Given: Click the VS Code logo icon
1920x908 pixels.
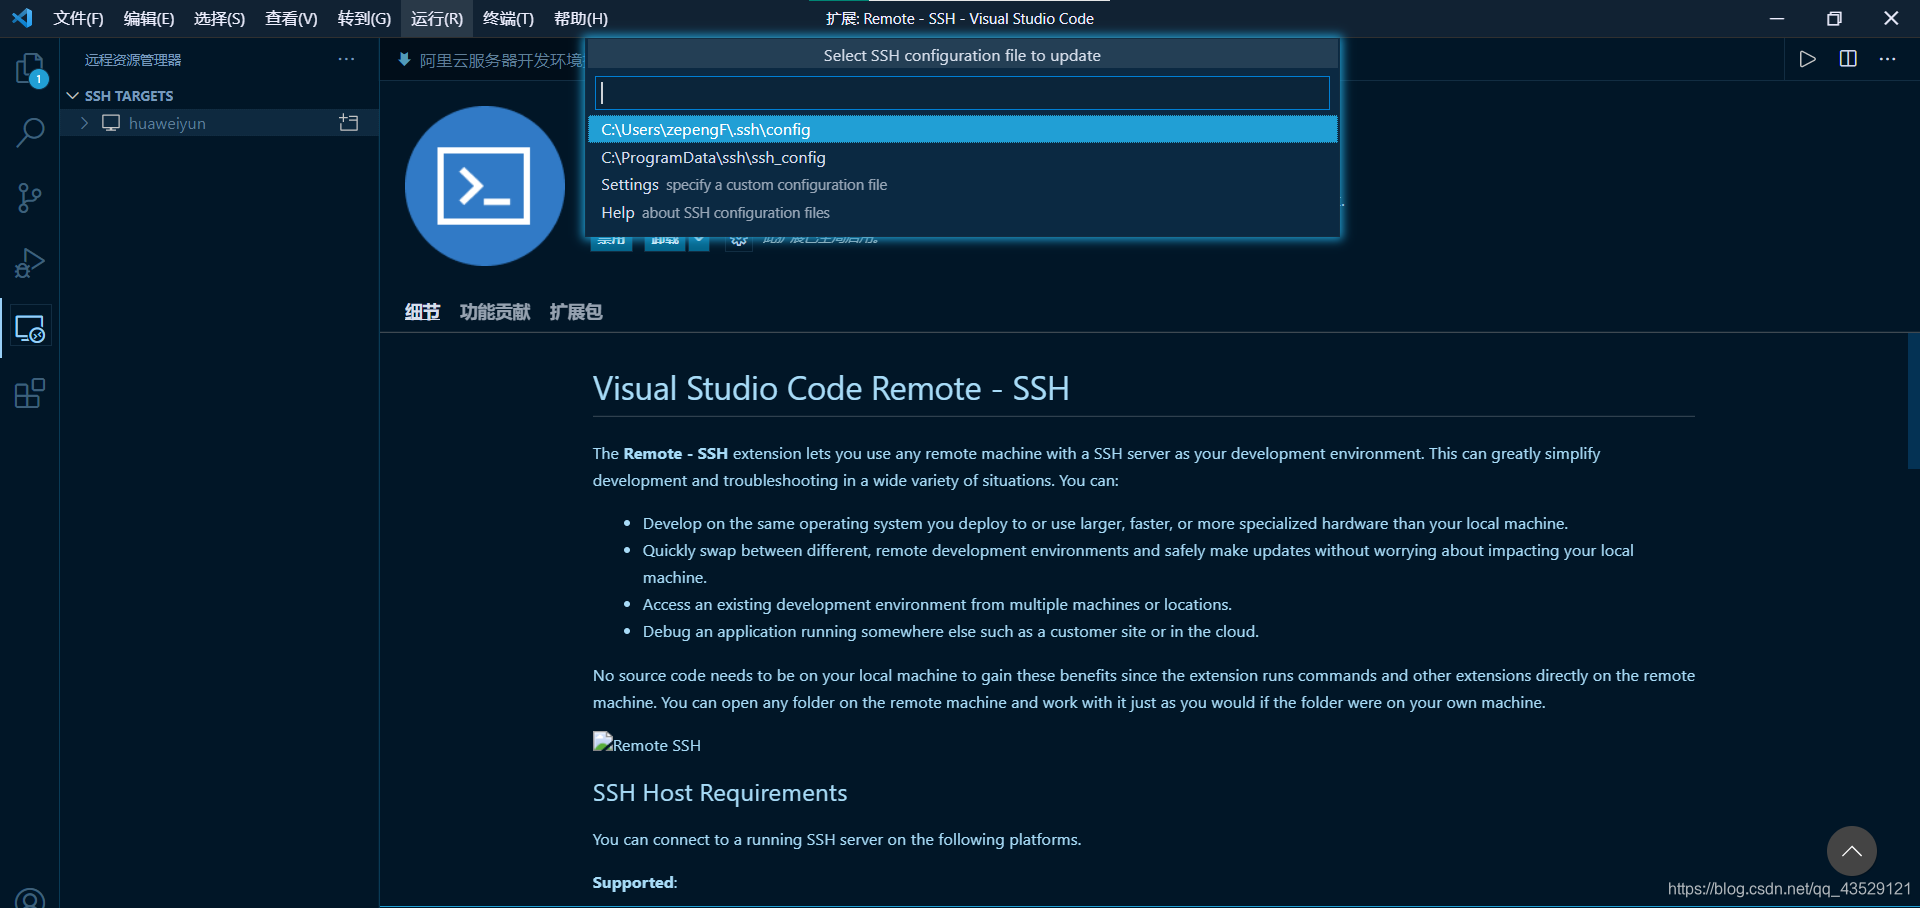Looking at the screenshot, I should click(22, 18).
